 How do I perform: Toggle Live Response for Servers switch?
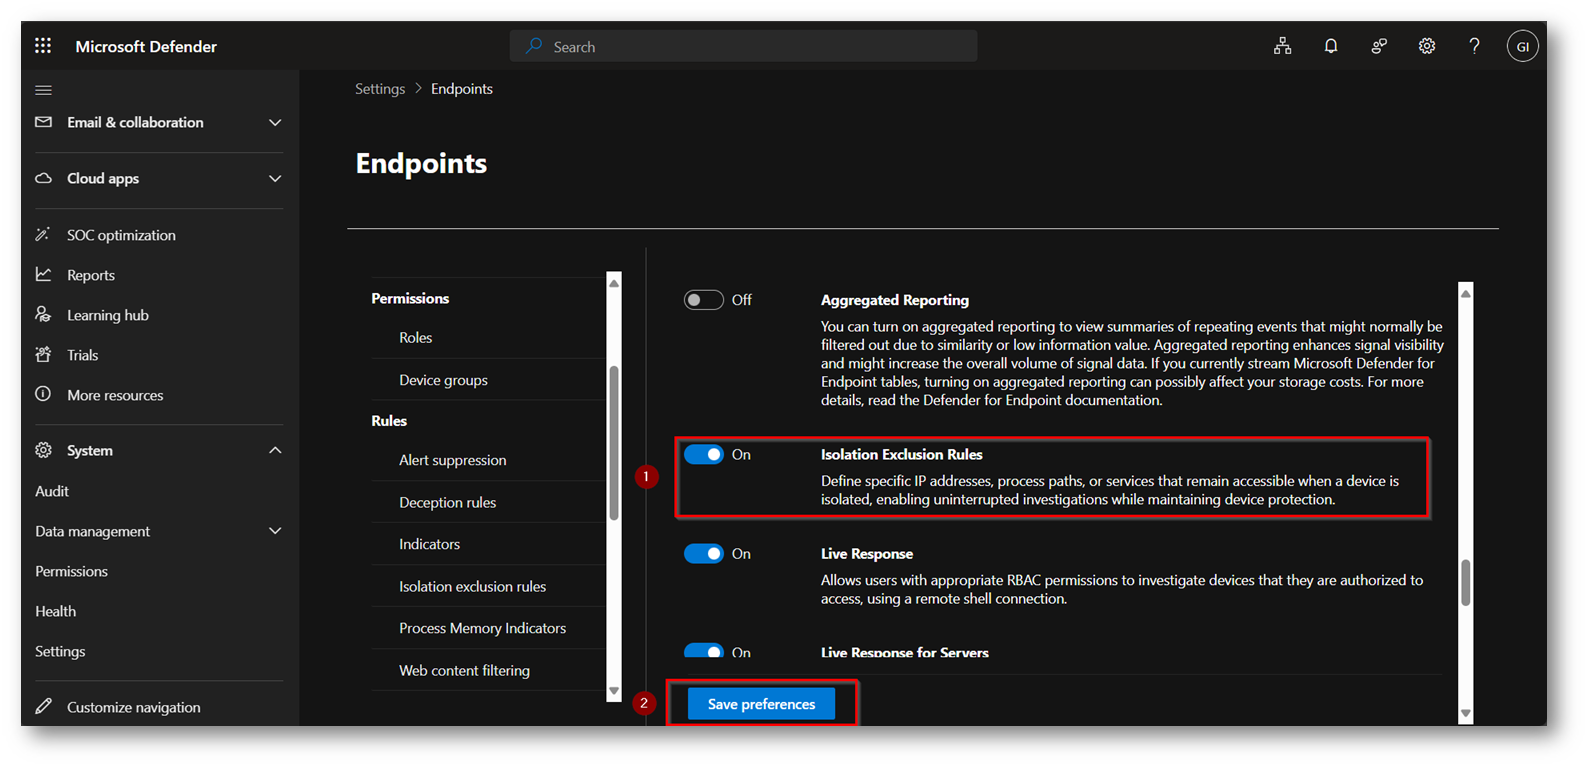(x=703, y=651)
